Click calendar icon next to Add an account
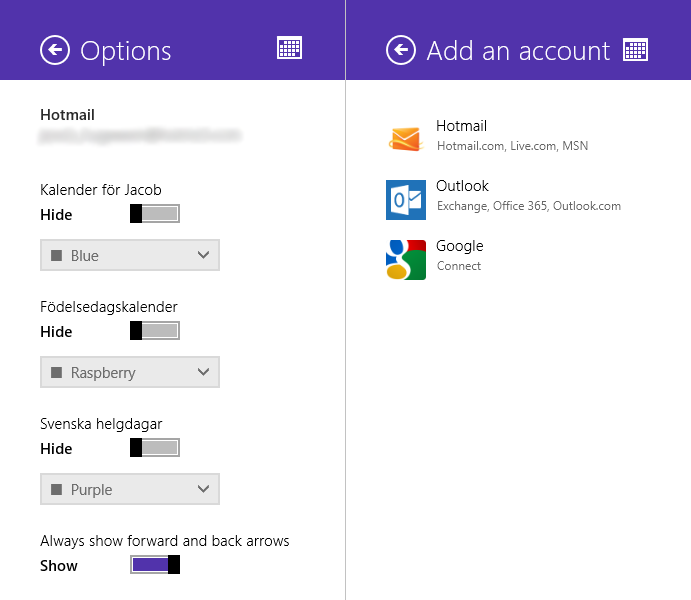 click(x=635, y=49)
